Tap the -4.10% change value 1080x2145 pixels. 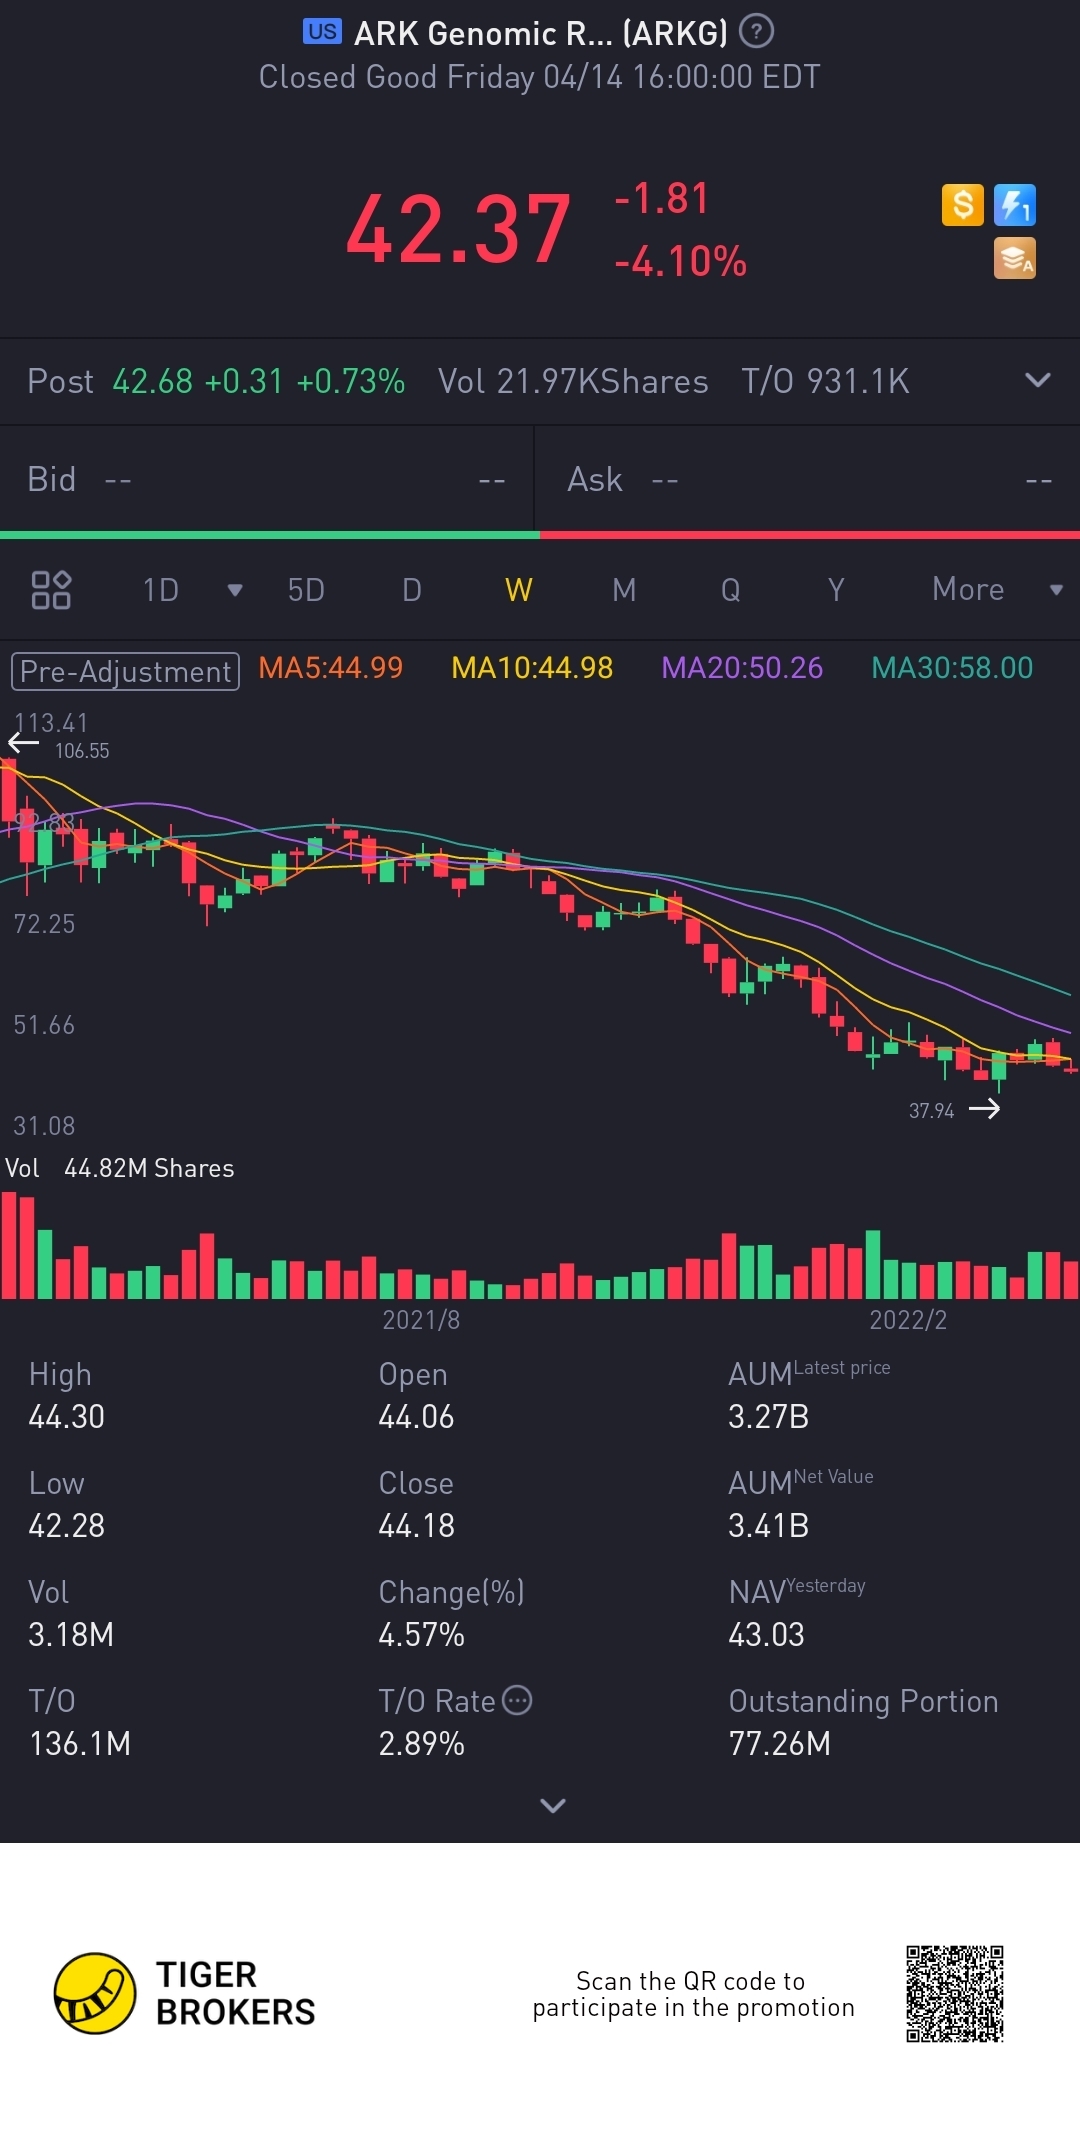681,261
